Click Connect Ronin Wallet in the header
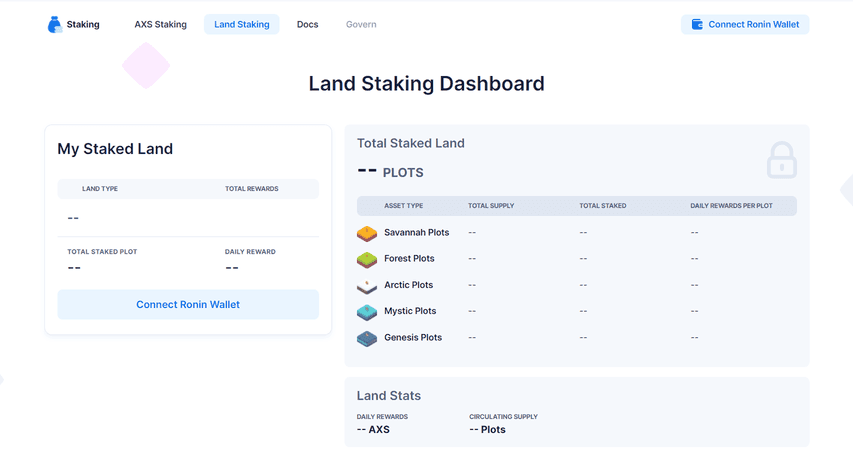853x465 pixels. click(745, 24)
